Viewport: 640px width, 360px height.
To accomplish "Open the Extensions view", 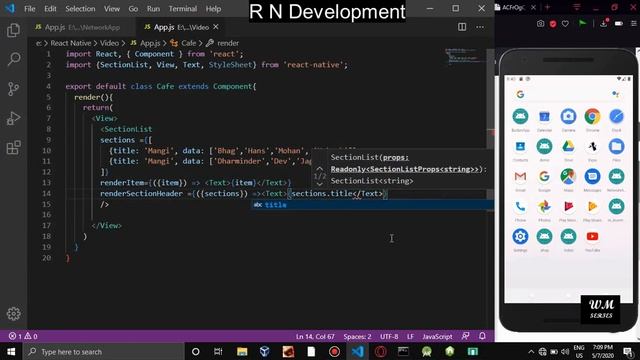I will click(x=13, y=147).
